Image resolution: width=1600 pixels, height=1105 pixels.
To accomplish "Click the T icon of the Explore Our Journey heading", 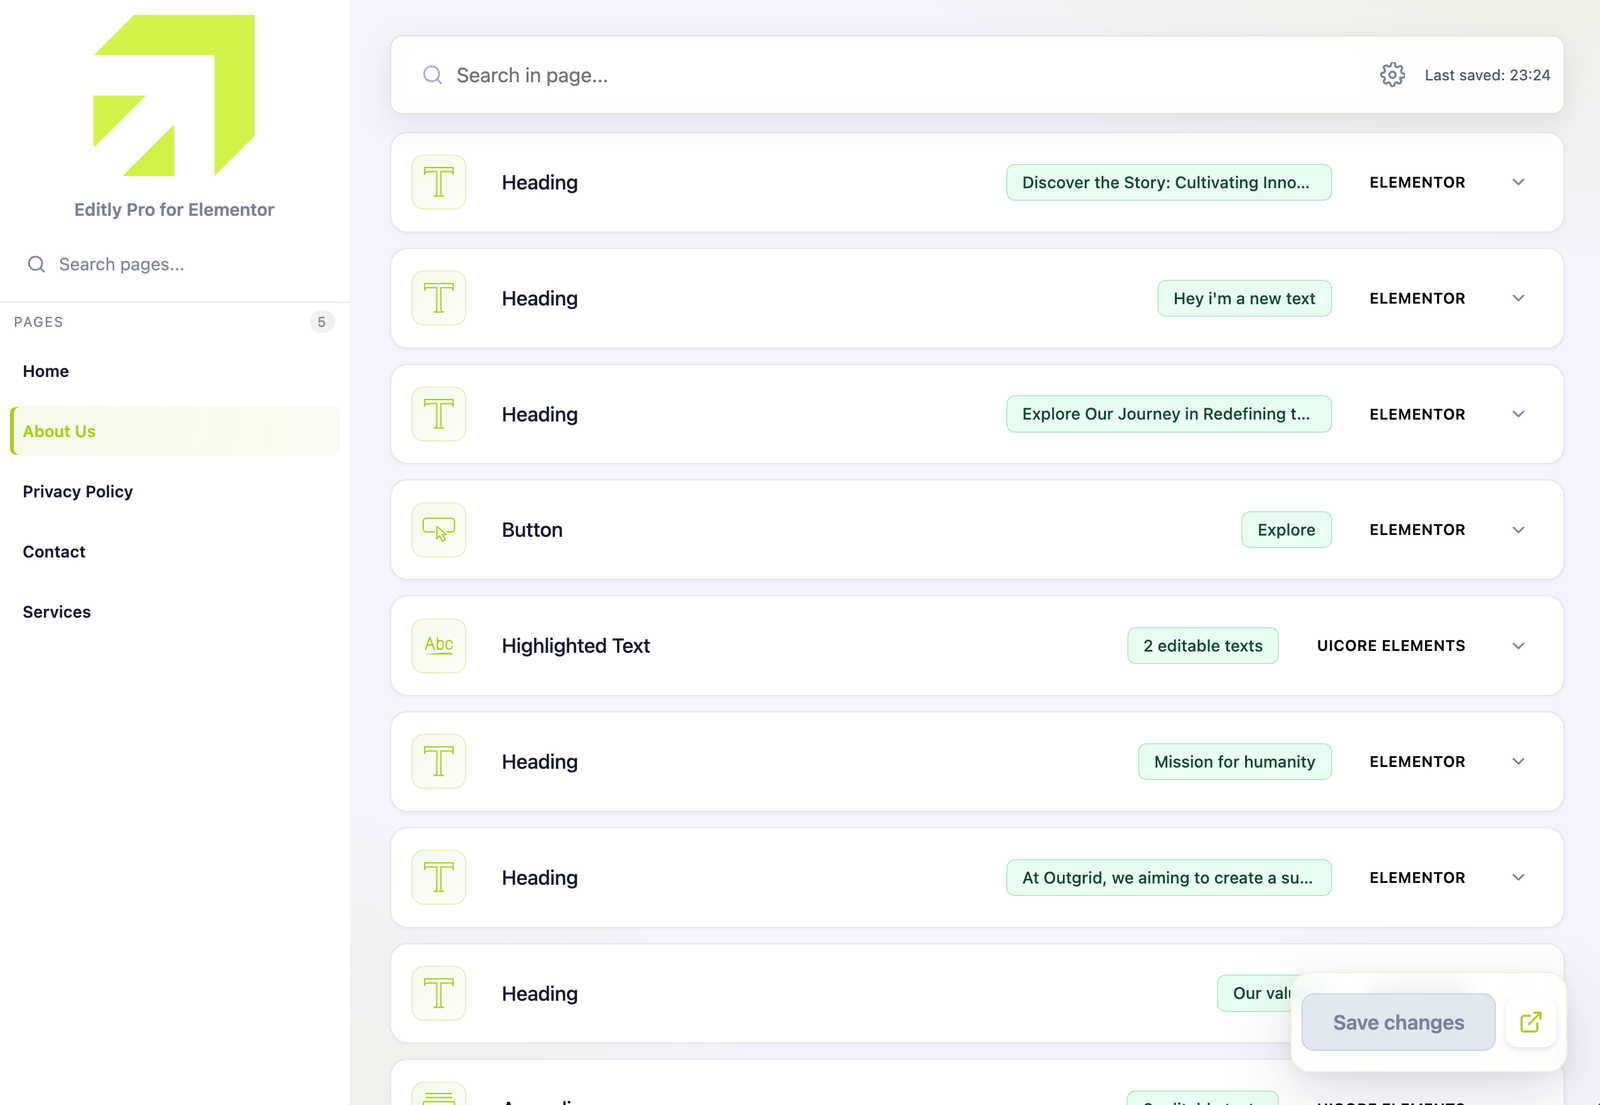I will coord(439,414).
